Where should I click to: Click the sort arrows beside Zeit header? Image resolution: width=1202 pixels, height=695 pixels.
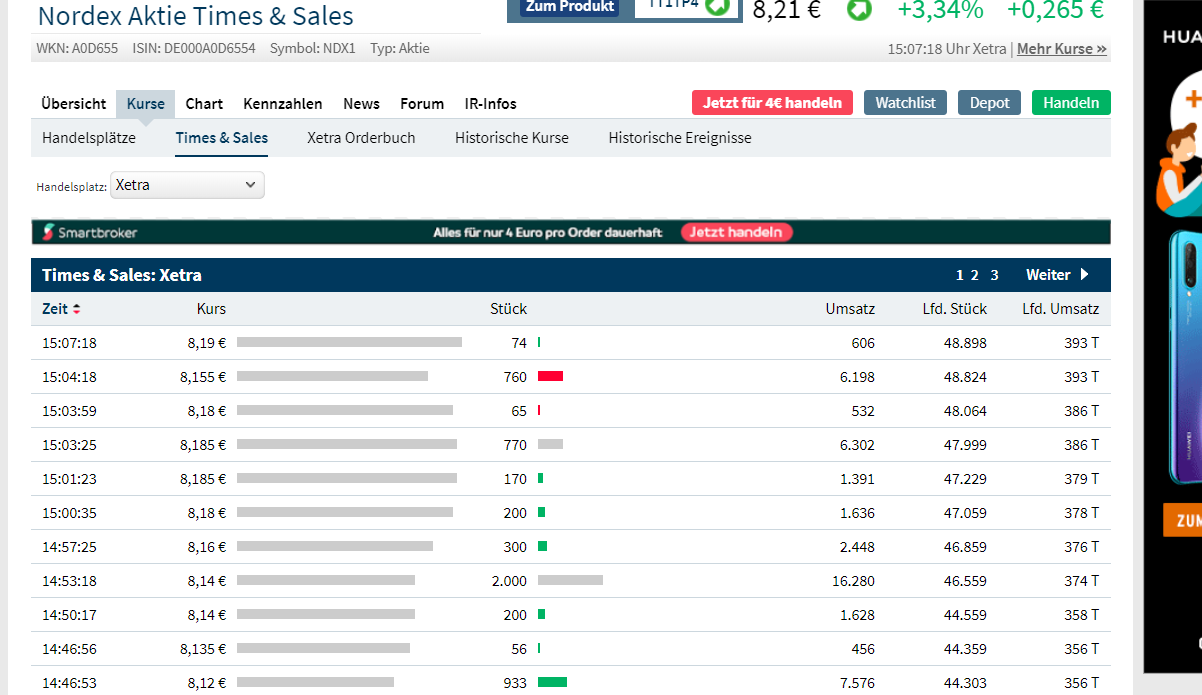[77, 309]
